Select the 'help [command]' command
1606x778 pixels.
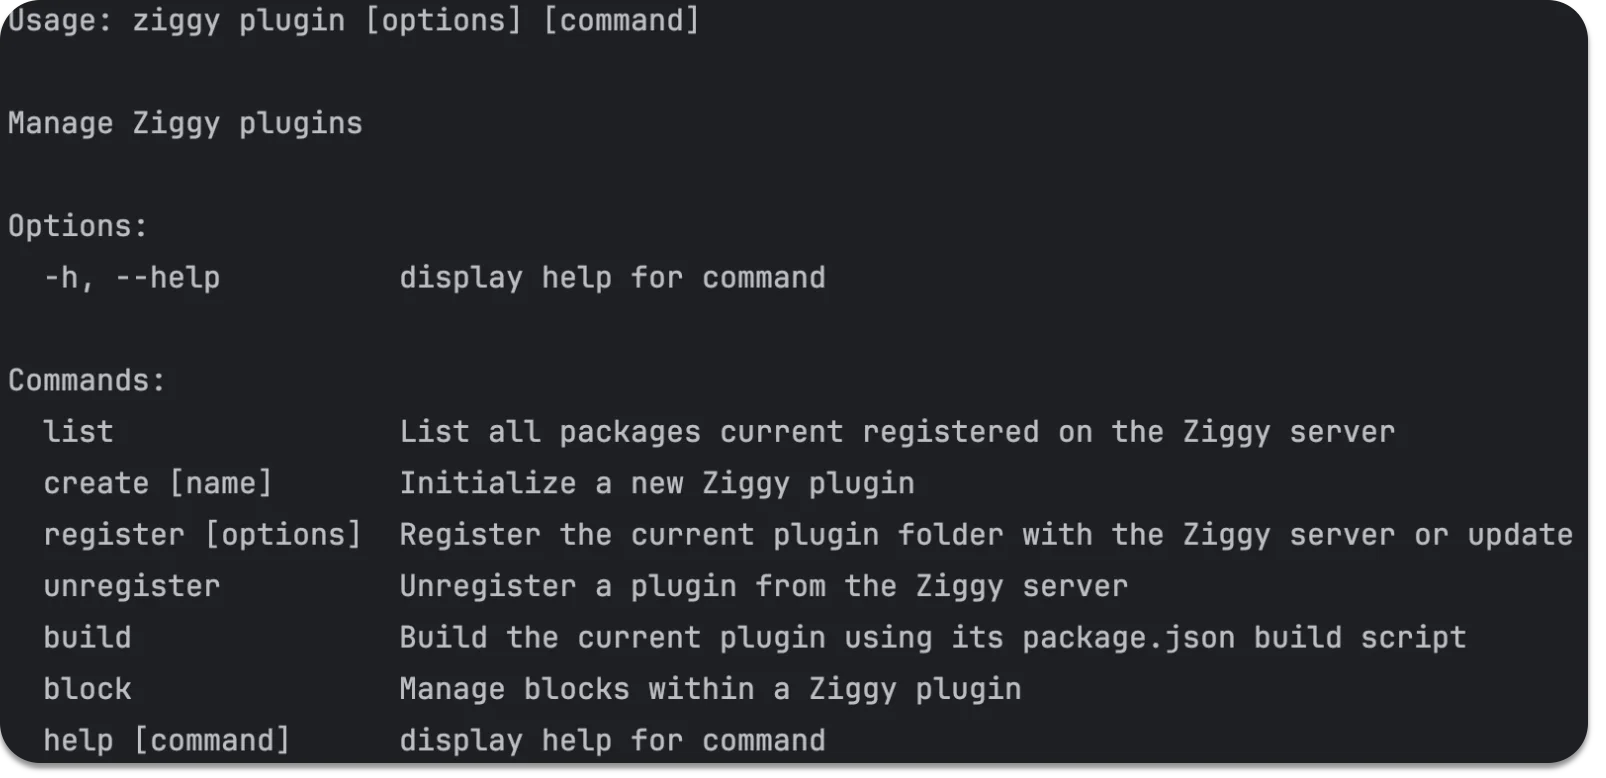tap(167, 741)
